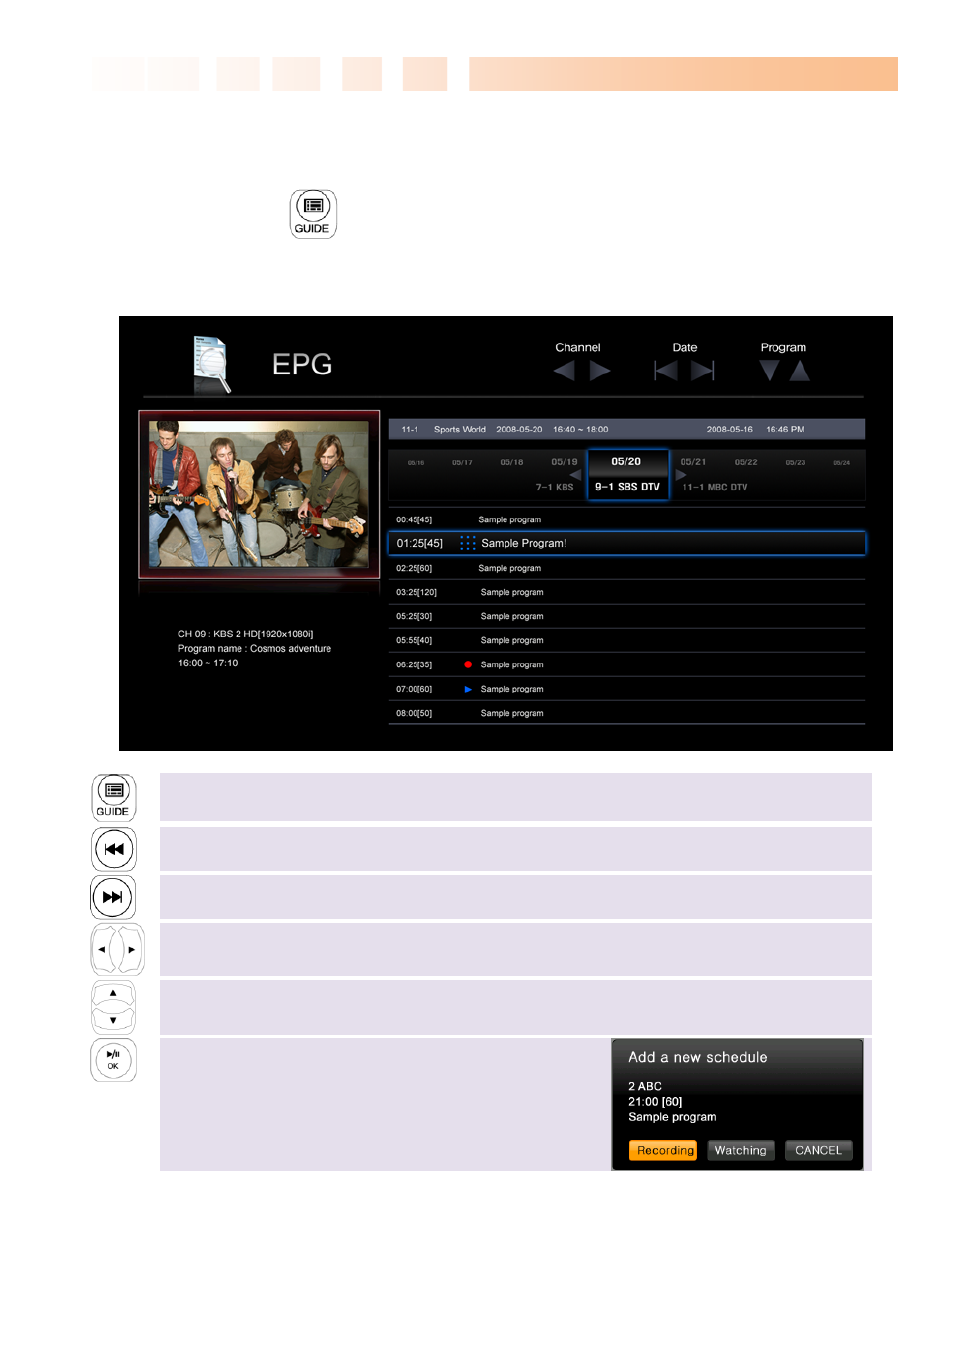Click the GUIDE remote icon above the EPG screen
The image size is (954, 1350).
click(313, 214)
